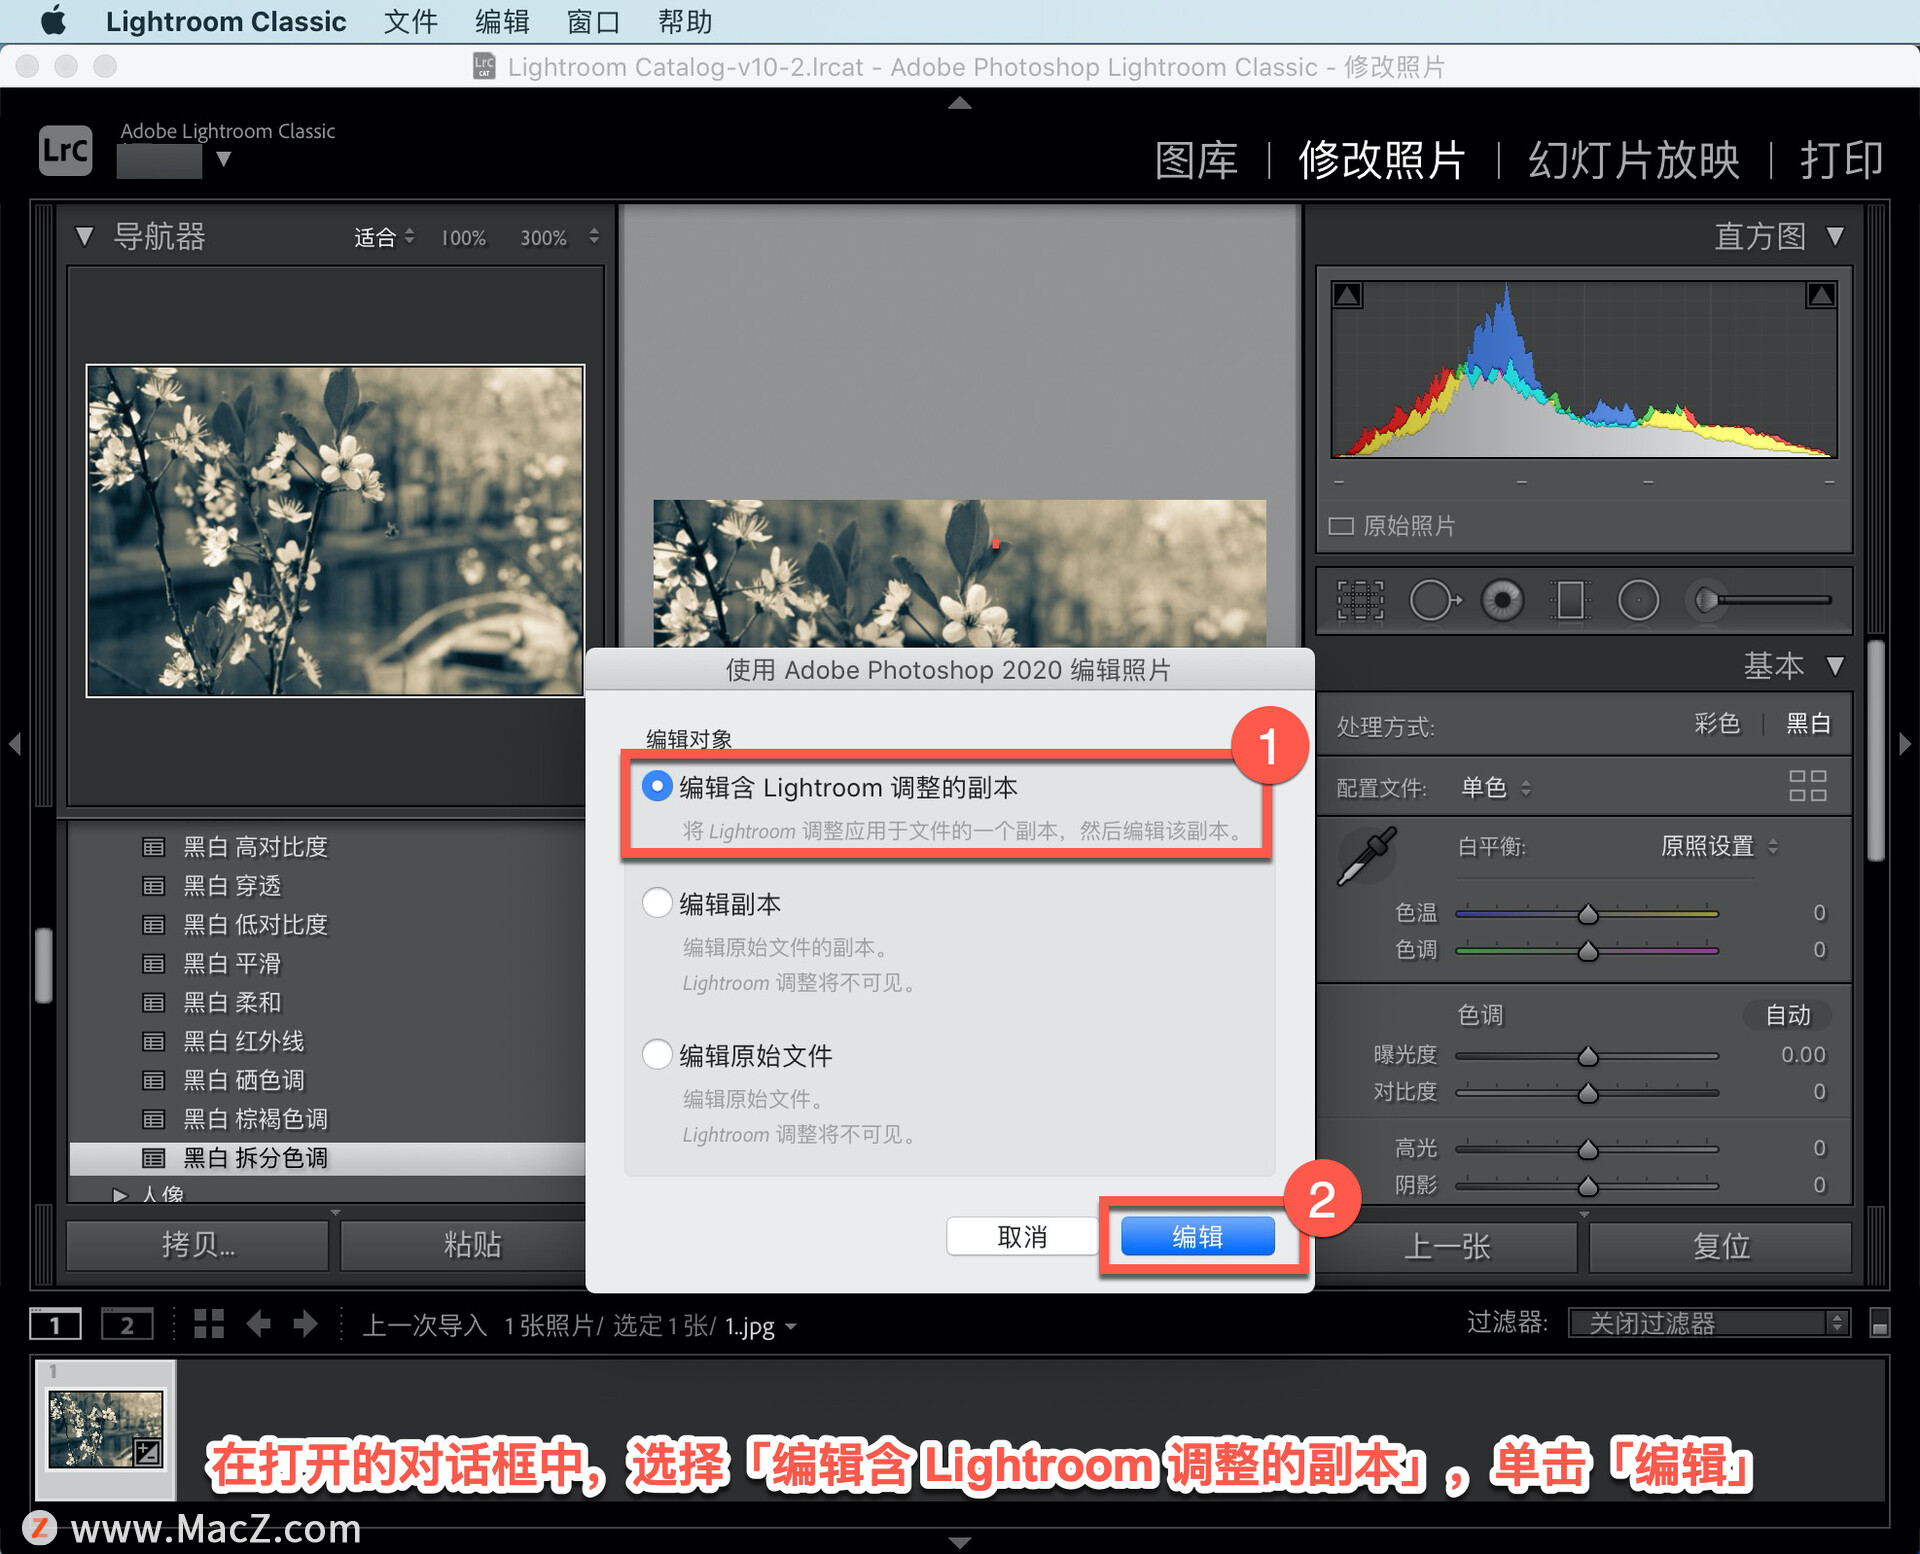This screenshot has width=1920, height=1554.
Task: Open the 窗口 menu
Action: pyautogui.click(x=594, y=21)
